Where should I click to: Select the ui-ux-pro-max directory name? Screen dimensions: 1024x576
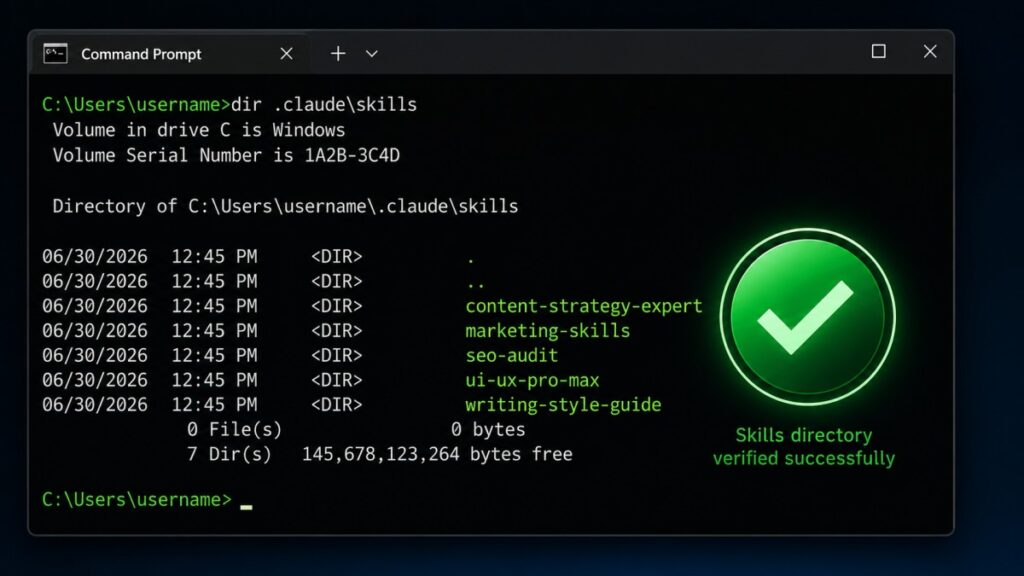pyautogui.click(x=532, y=380)
